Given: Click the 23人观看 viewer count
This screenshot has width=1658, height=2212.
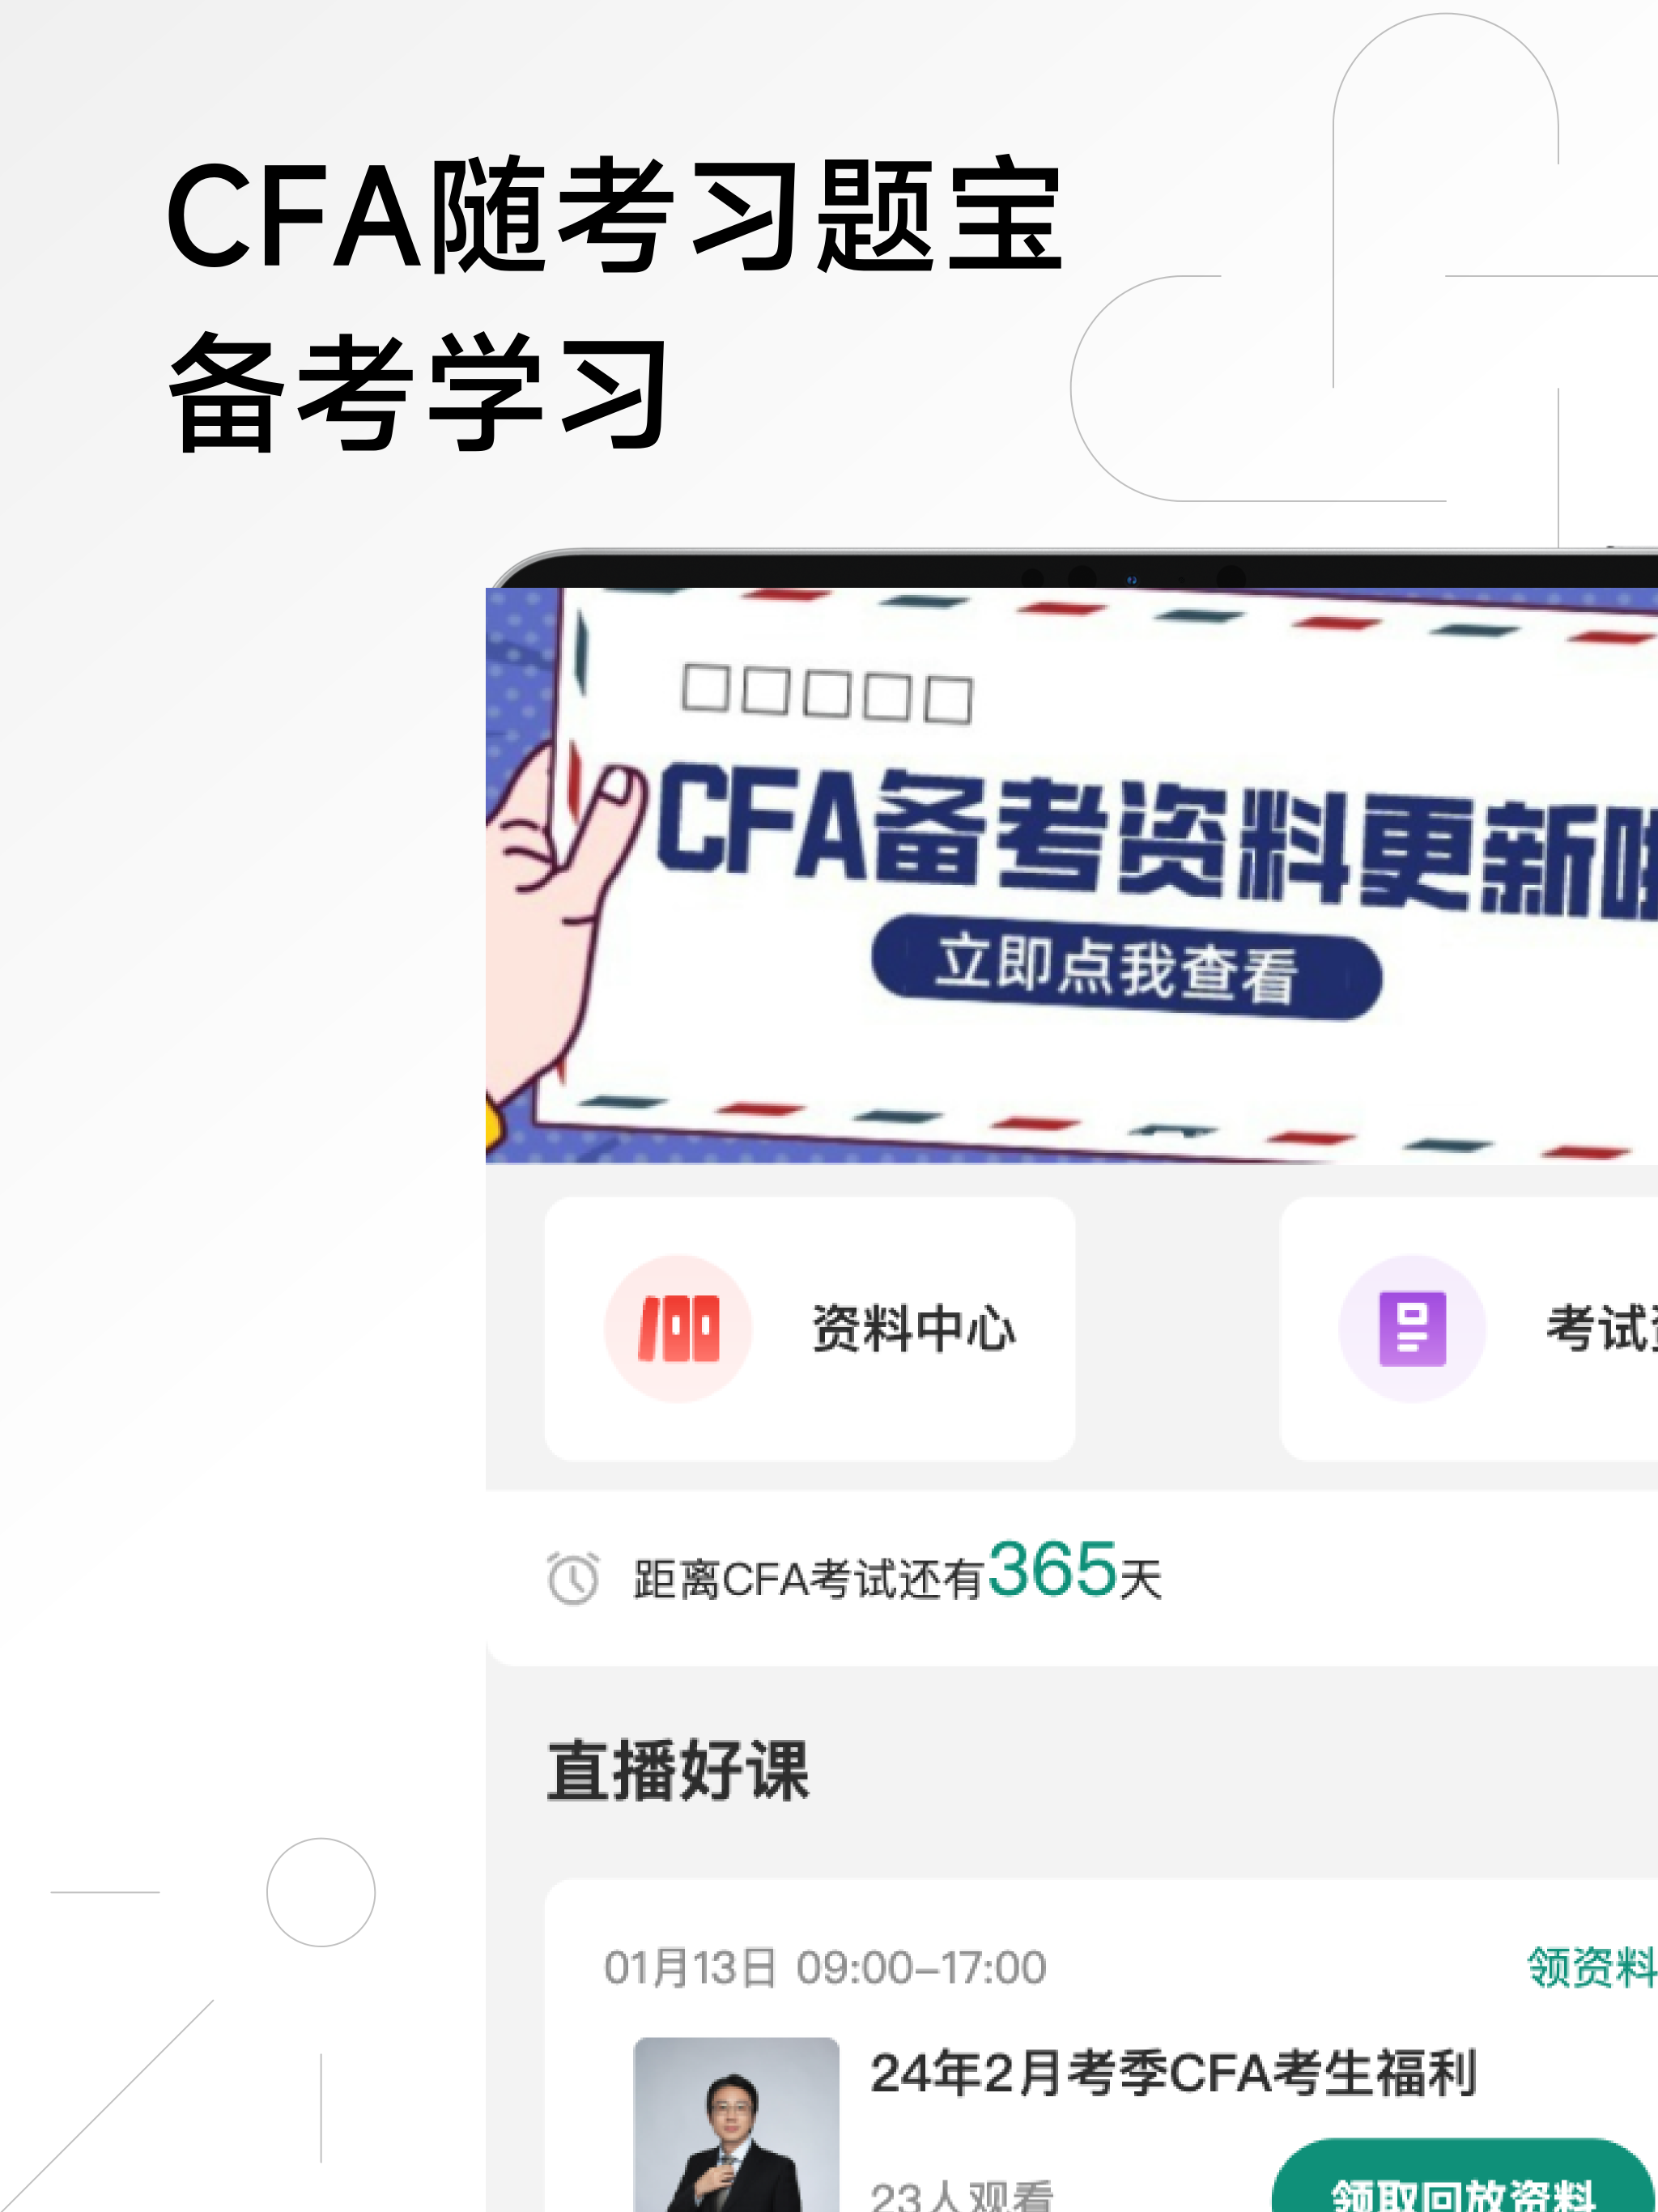Looking at the screenshot, I should click(962, 2196).
